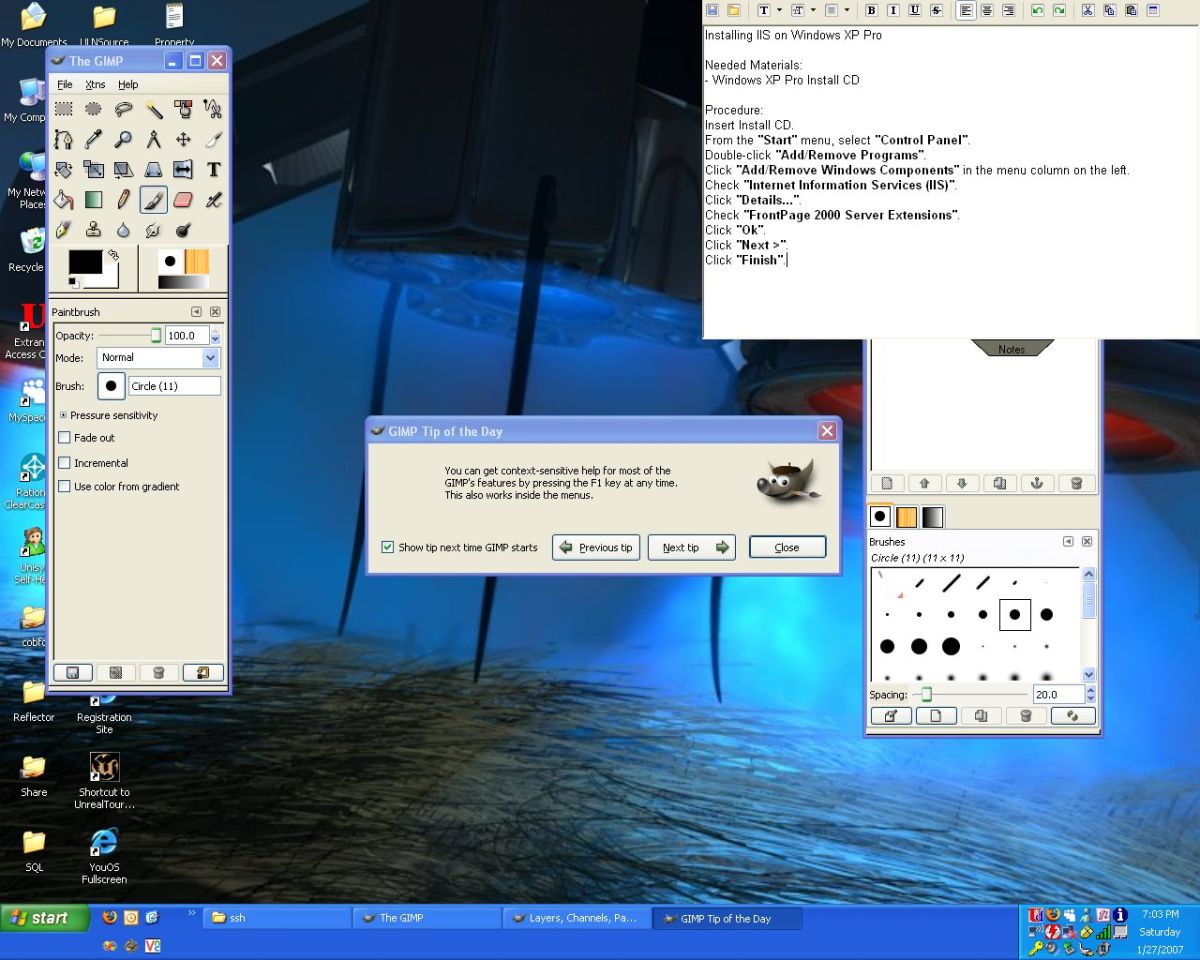Click the refresh brushes button

click(x=1072, y=716)
